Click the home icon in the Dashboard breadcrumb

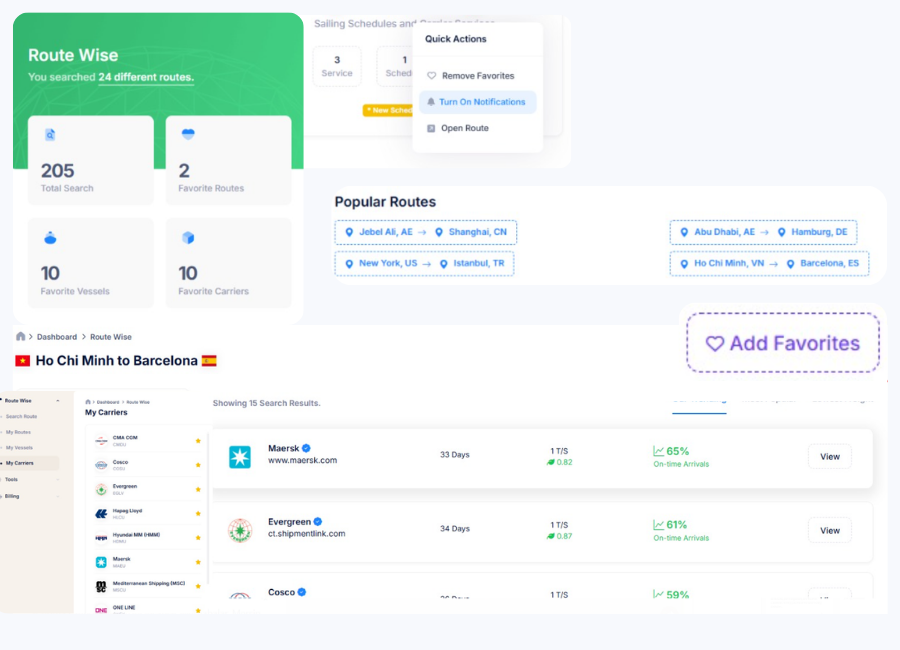(21, 337)
